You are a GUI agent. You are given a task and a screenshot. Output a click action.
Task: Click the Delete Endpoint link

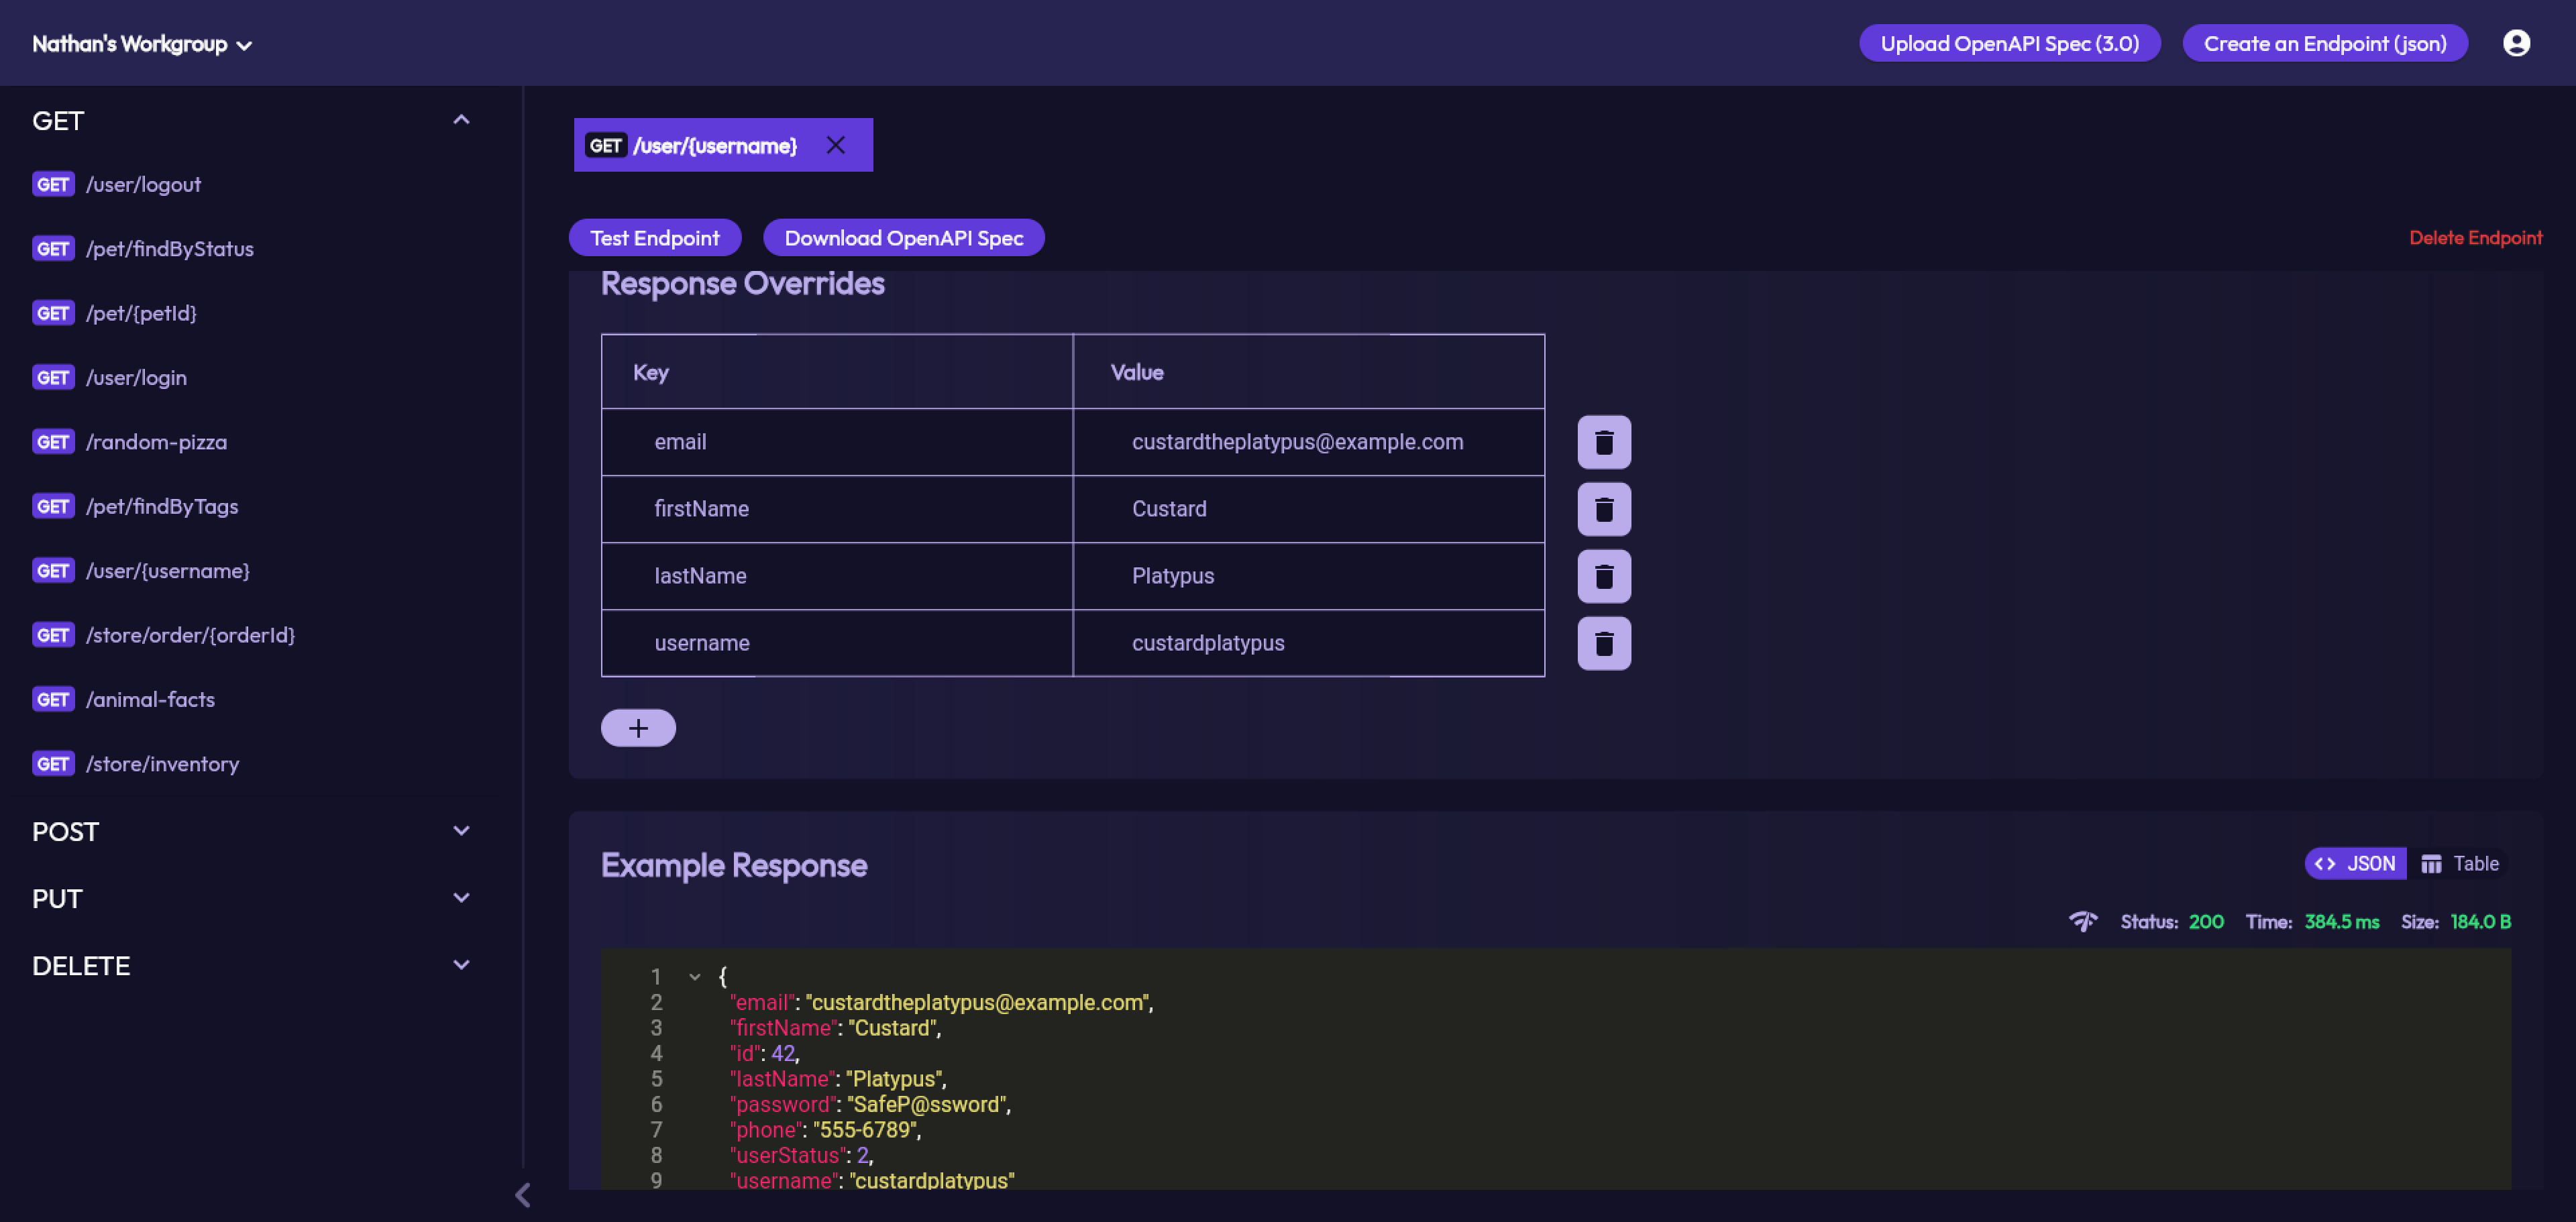click(x=2475, y=238)
